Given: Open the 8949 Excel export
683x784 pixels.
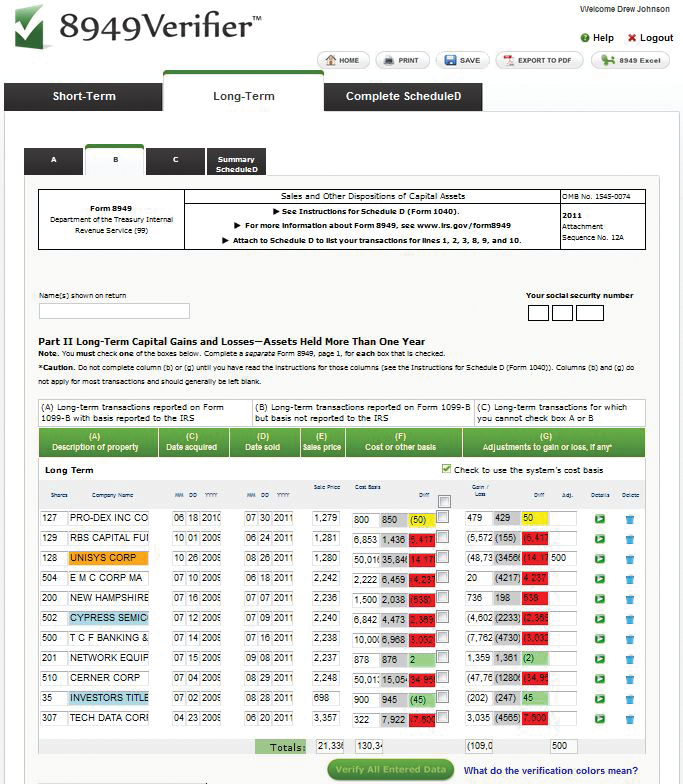Looking at the screenshot, I should [x=630, y=60].
